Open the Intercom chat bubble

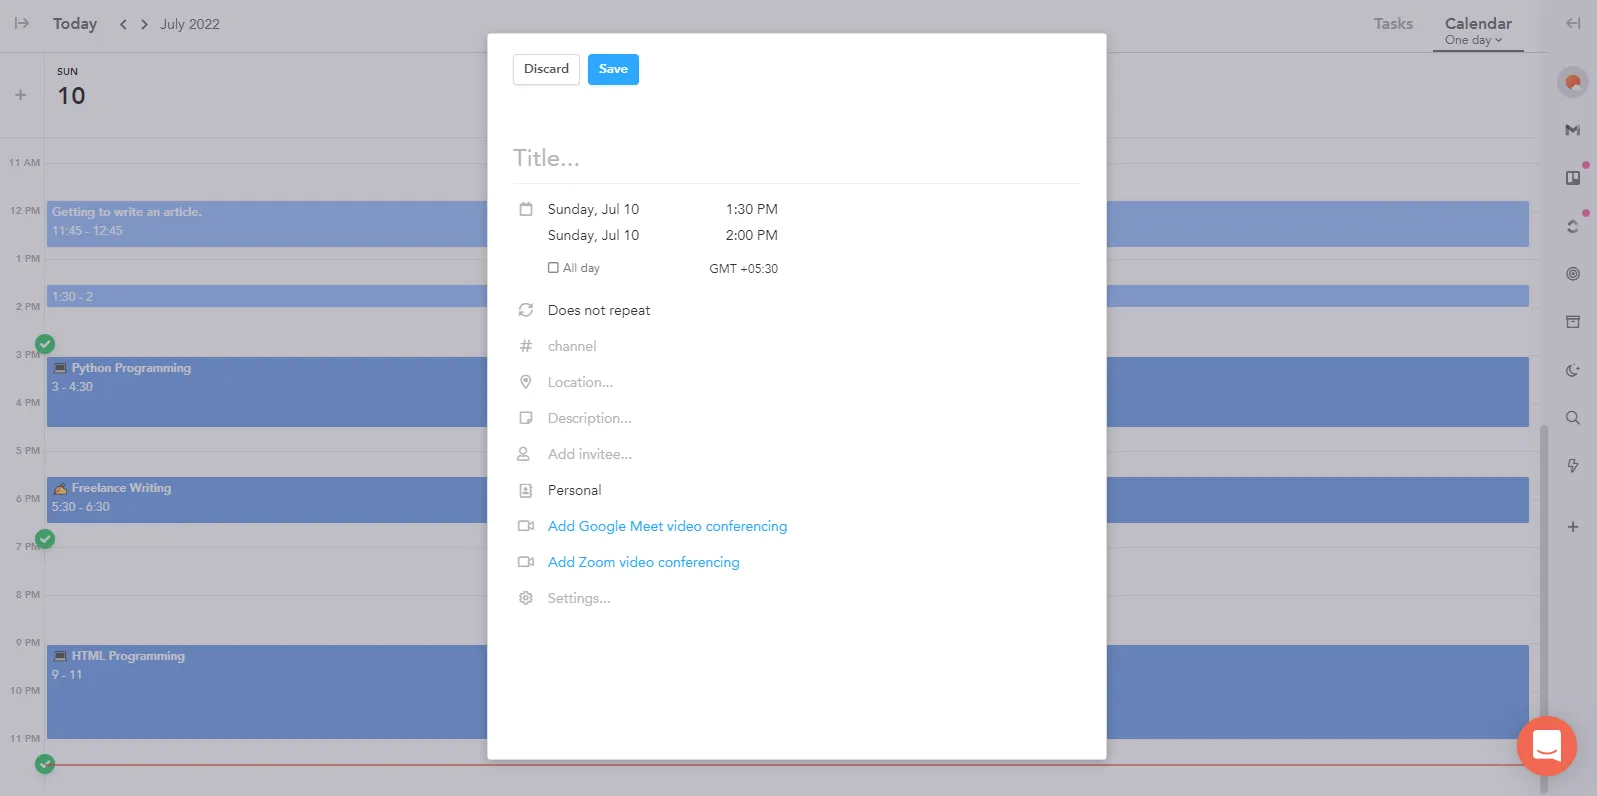[x=1547, y=746]
